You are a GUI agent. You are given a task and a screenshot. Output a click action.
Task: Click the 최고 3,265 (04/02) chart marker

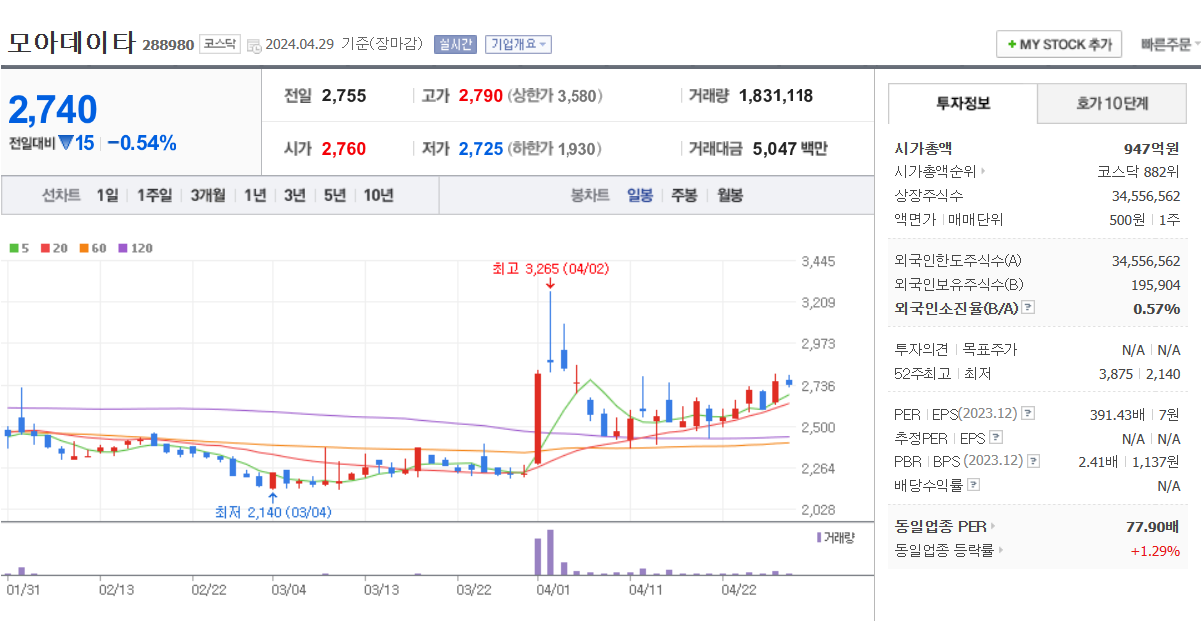550,269
